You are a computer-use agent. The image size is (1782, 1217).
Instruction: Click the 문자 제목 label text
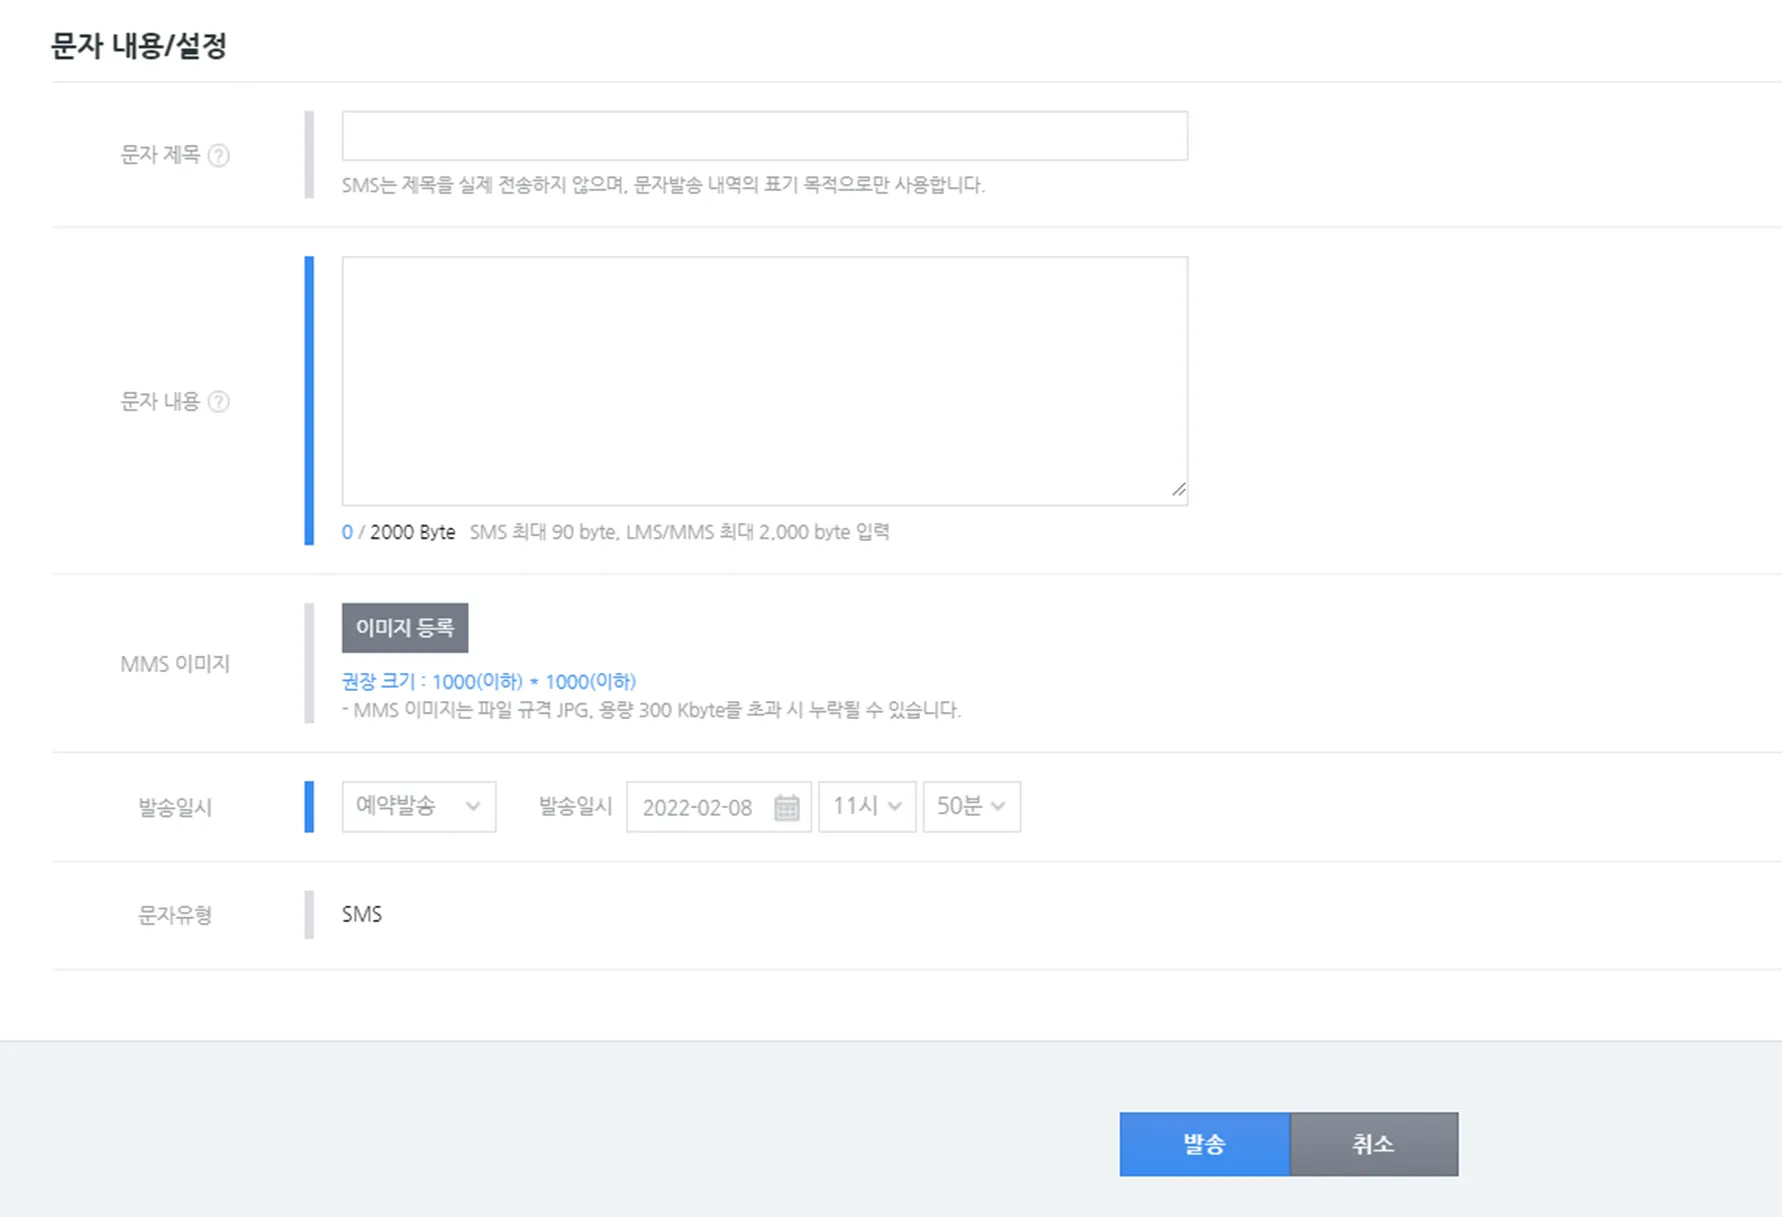[x=160, y=155]
